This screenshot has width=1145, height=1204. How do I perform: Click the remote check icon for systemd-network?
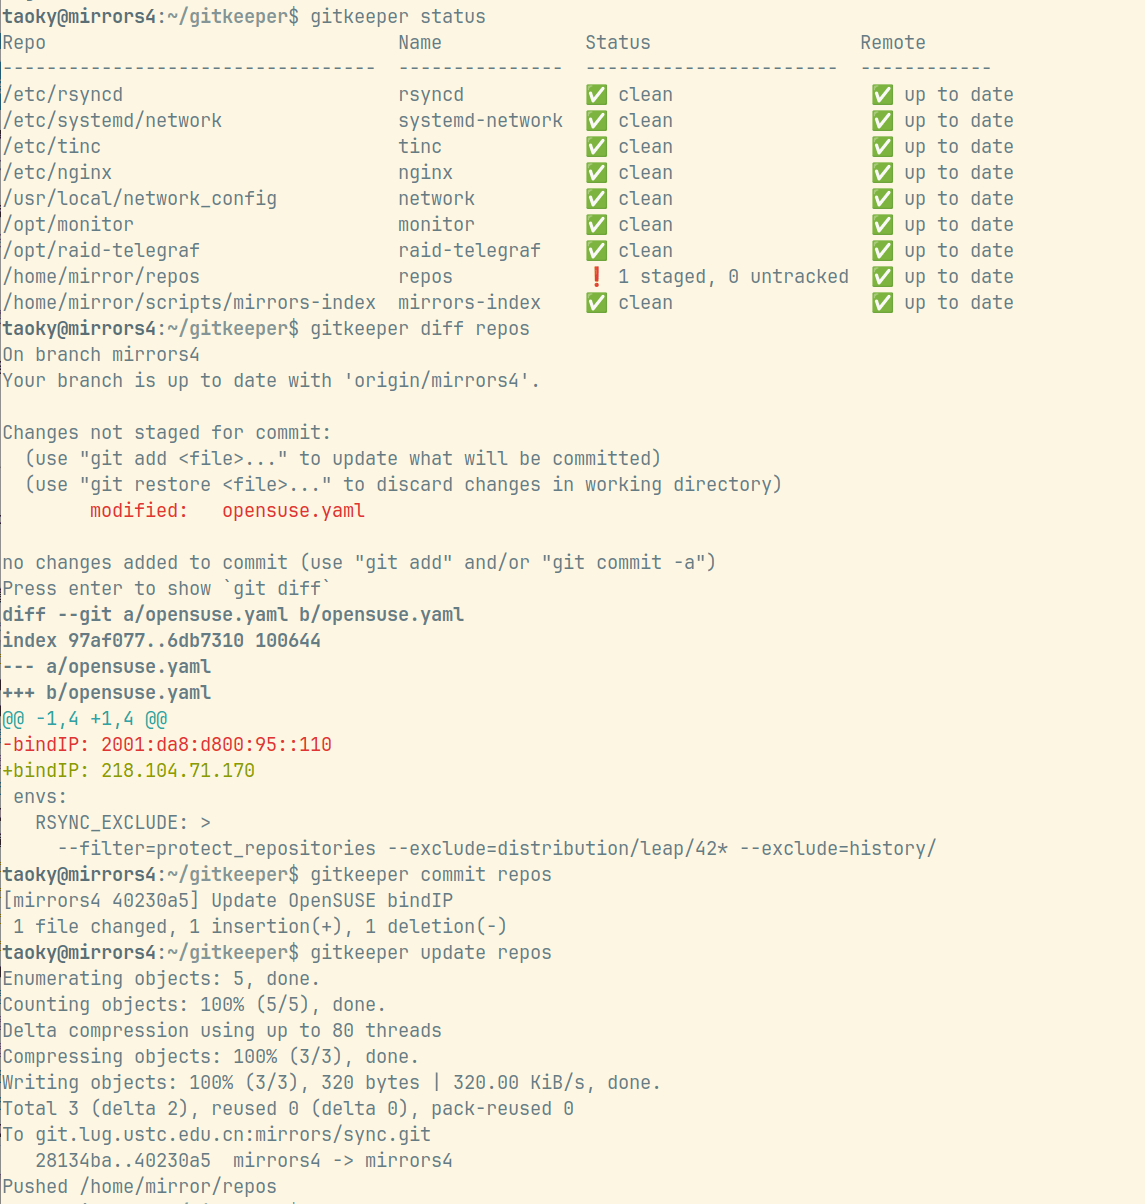coord(882,120)
